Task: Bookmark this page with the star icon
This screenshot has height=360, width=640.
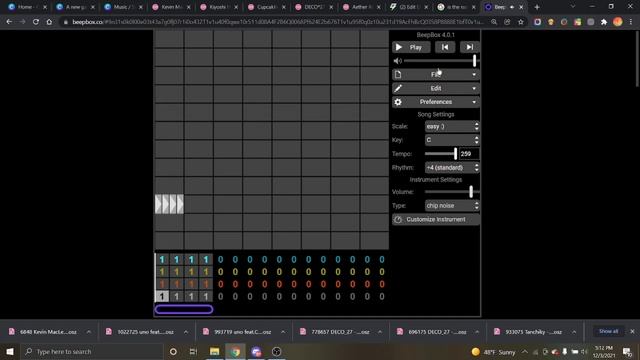Action: 521,22
